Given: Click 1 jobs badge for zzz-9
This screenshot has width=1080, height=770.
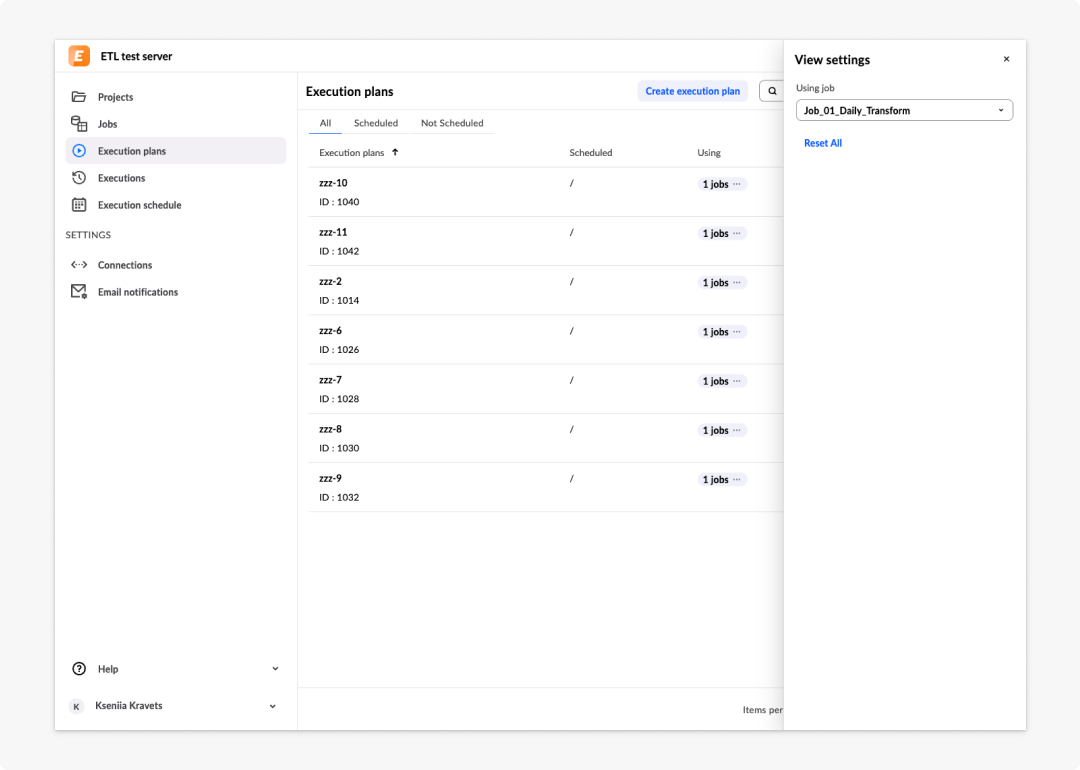Looking at the screenshot, I should coord(722,479).
